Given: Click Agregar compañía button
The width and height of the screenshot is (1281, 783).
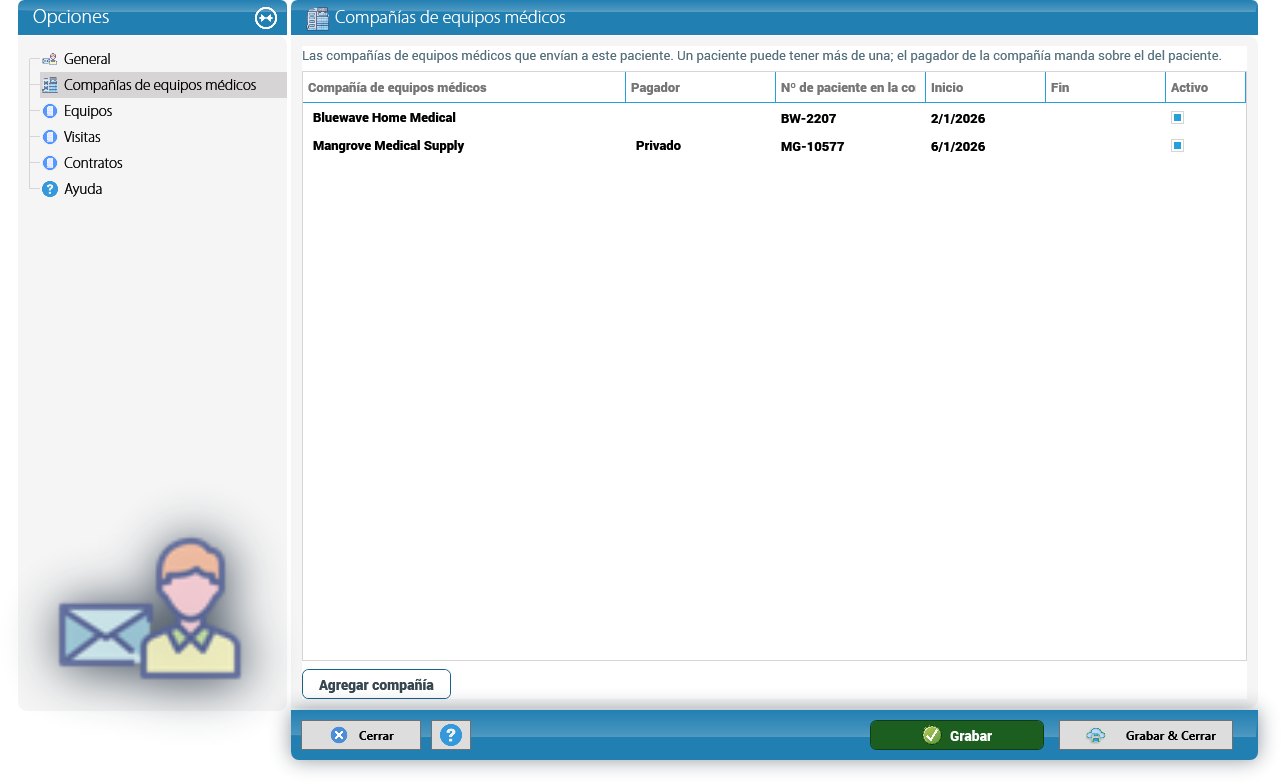Looking at the screenshot, I should (376, 685).
